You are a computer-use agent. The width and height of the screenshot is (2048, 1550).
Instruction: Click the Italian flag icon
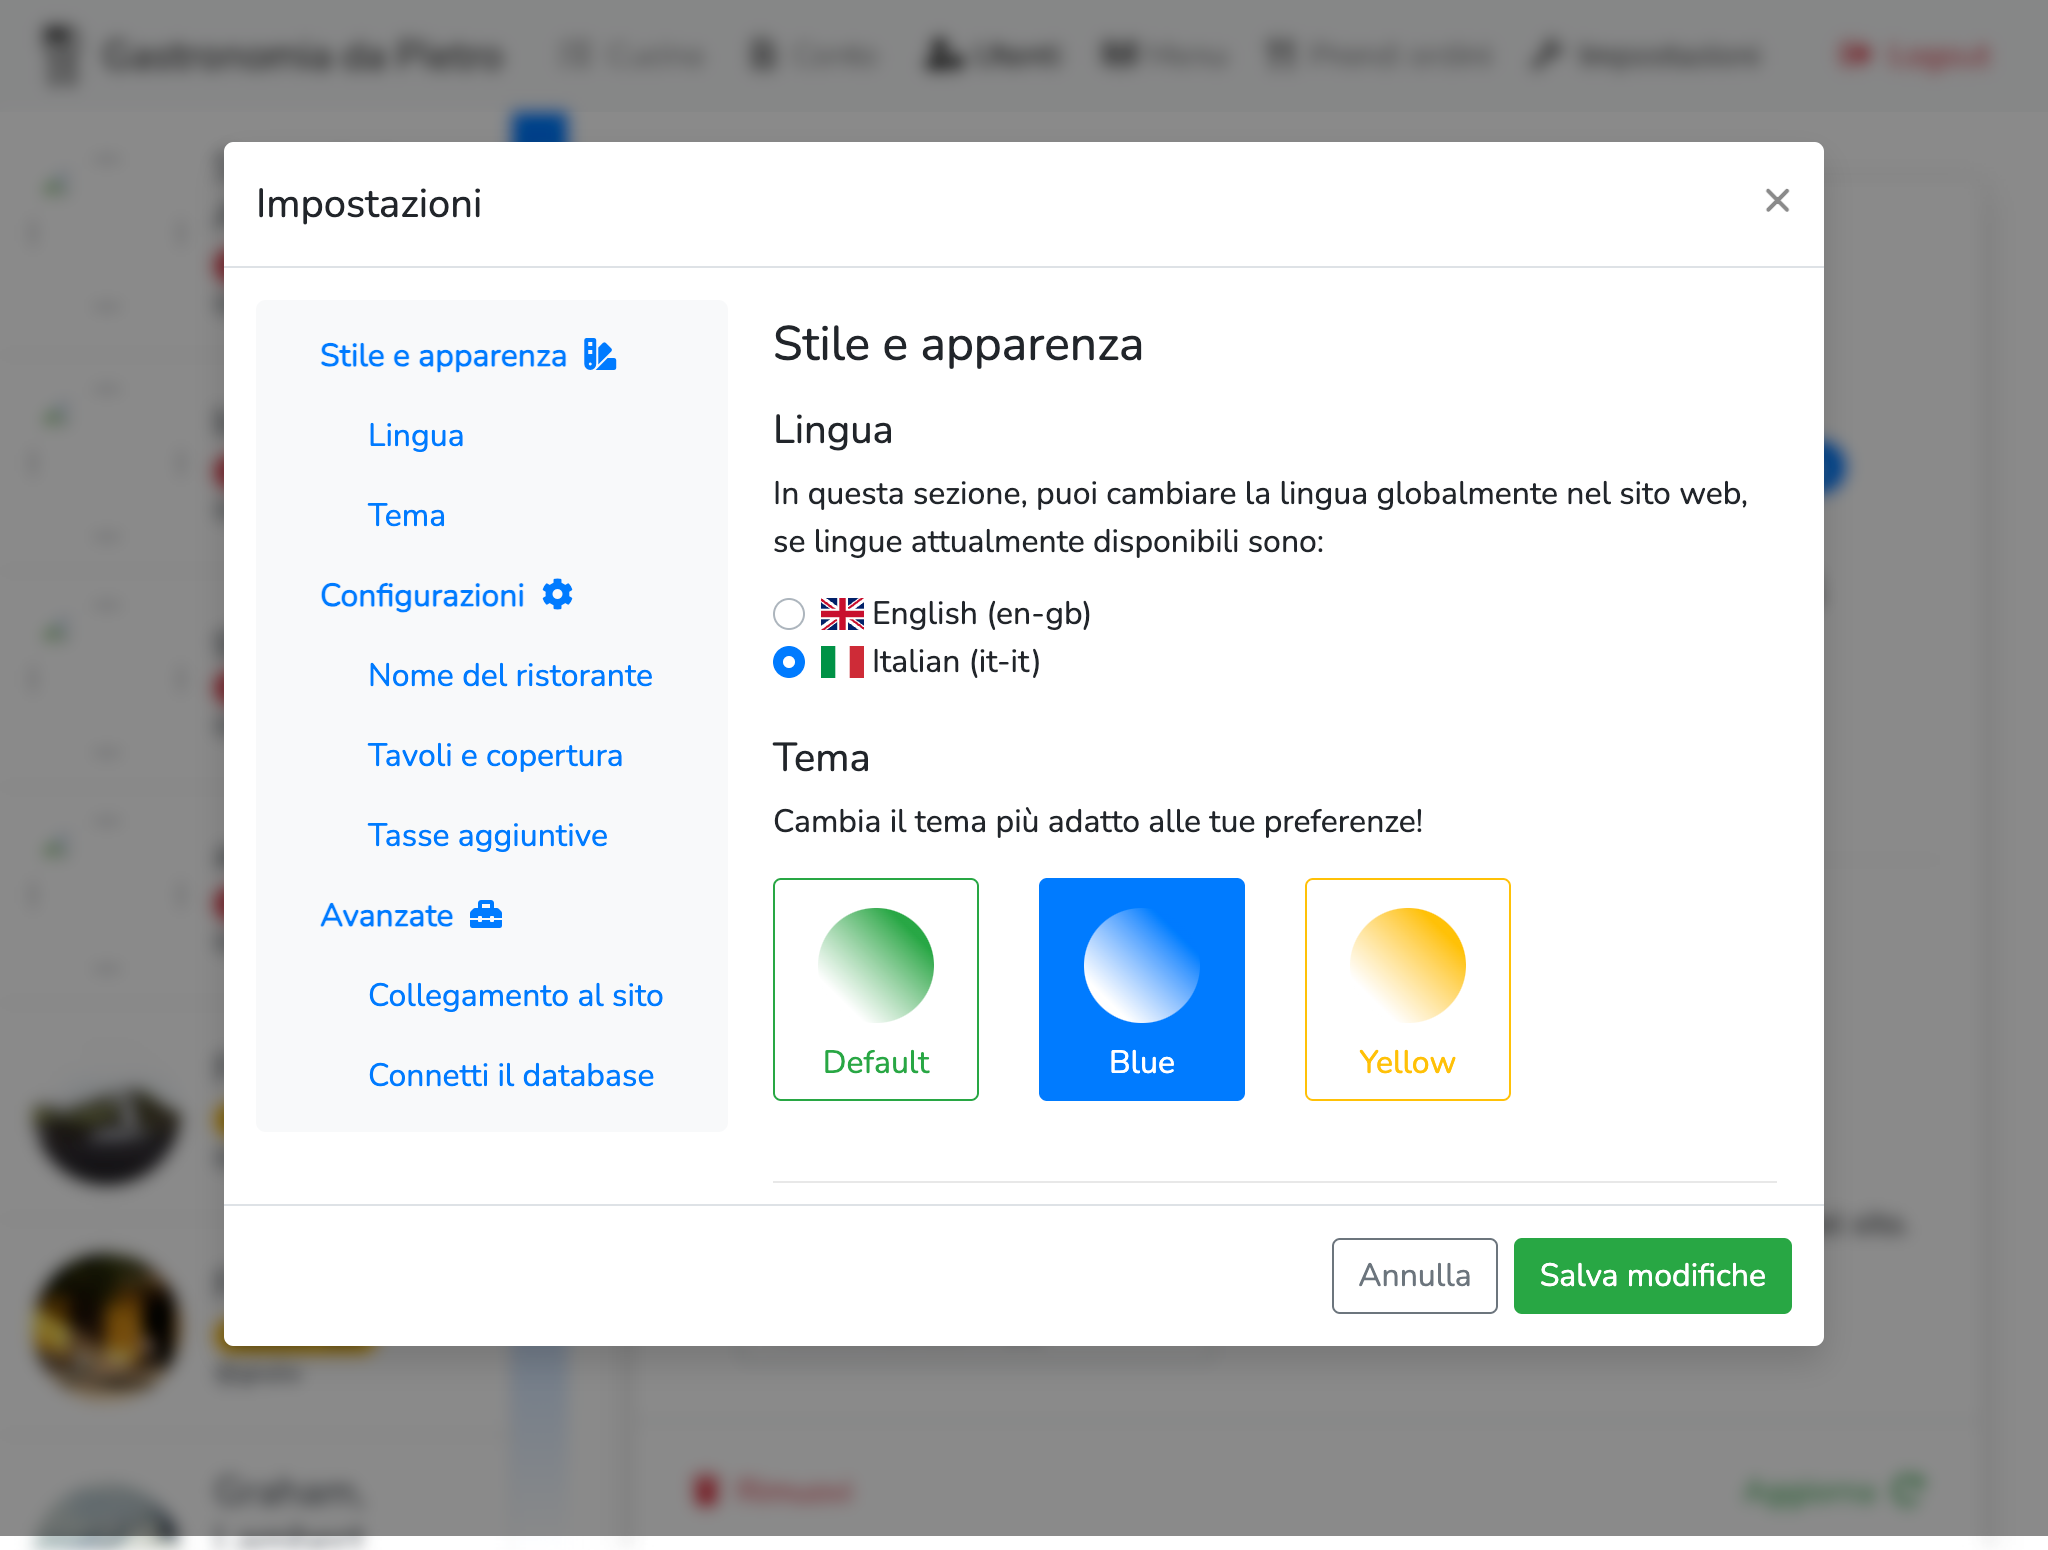coord(842,662)
